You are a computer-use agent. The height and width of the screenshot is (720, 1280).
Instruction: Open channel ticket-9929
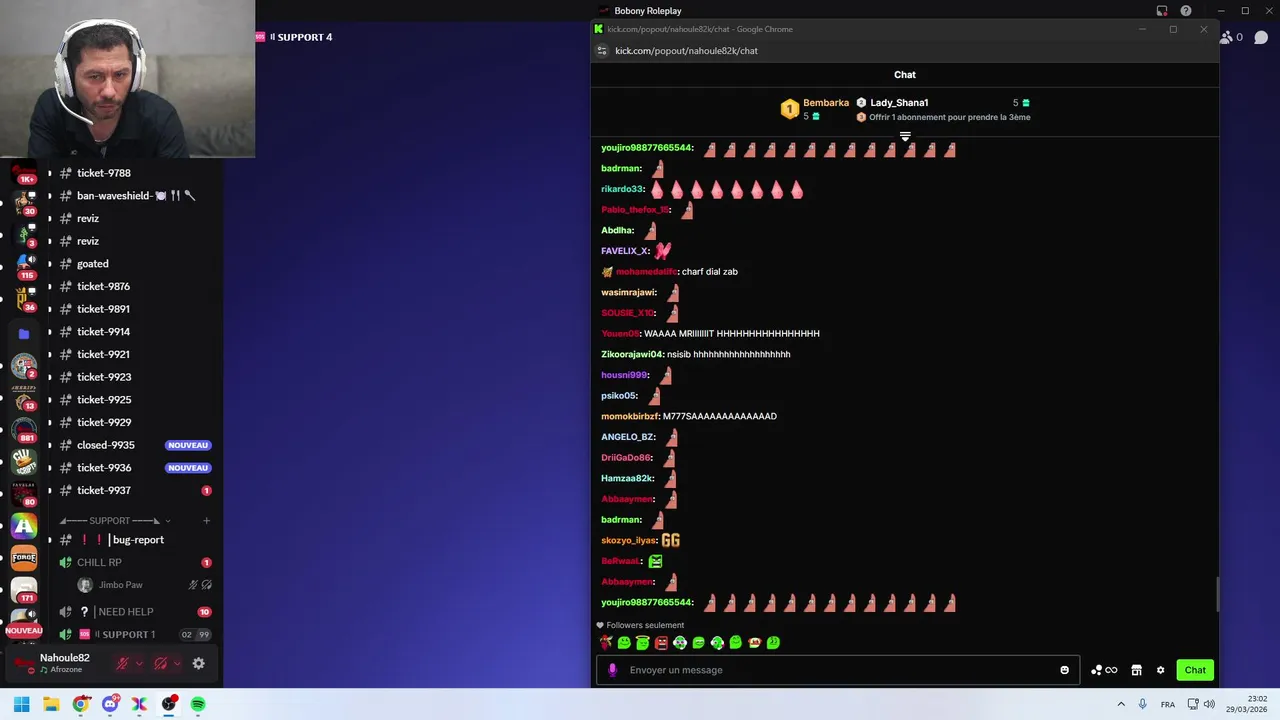[x=135, y=422]
